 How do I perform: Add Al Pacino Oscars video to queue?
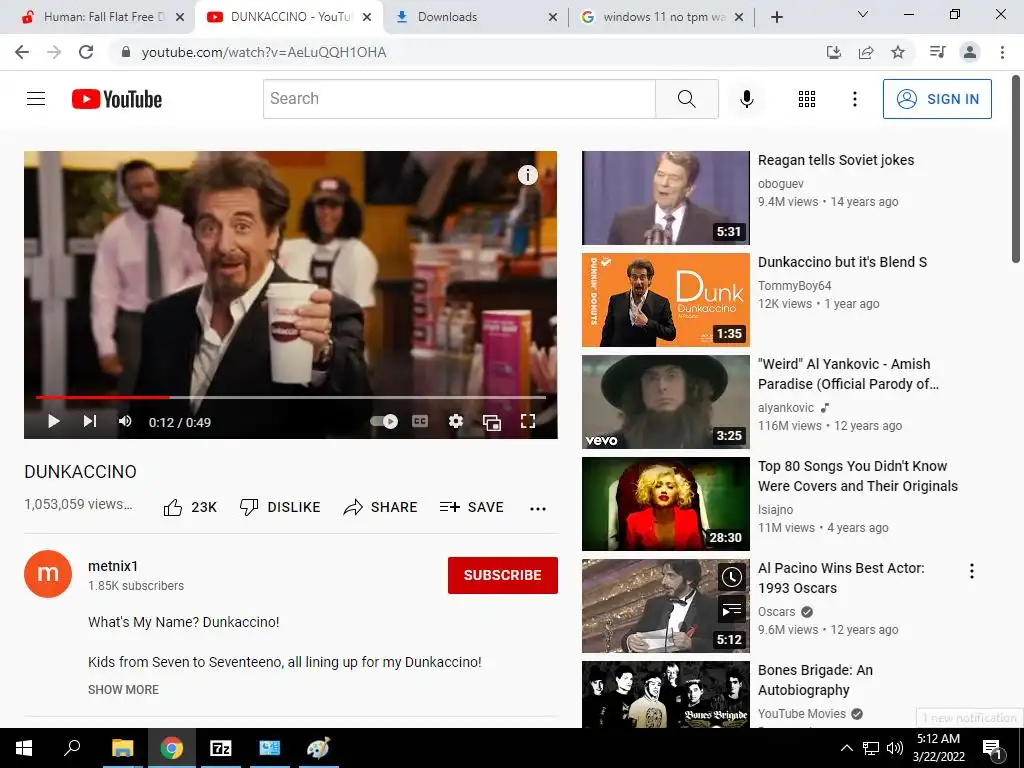pos(731,610)
